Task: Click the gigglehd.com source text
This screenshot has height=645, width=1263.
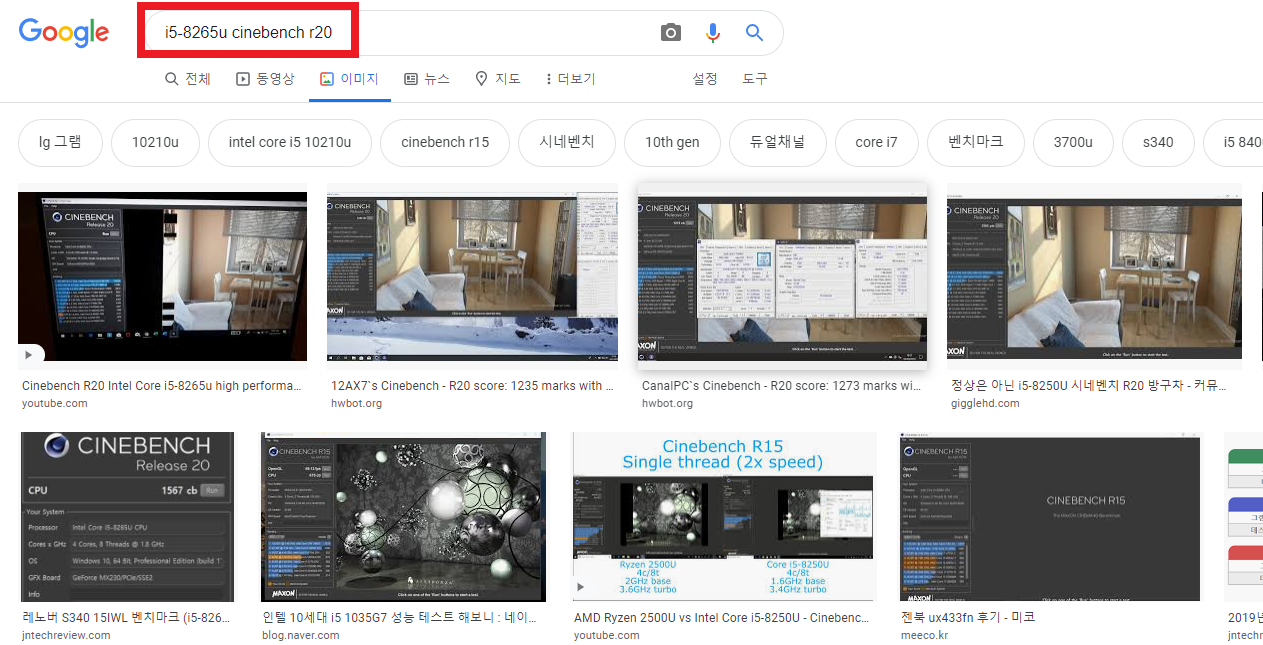Action: [x=985, y=403]
